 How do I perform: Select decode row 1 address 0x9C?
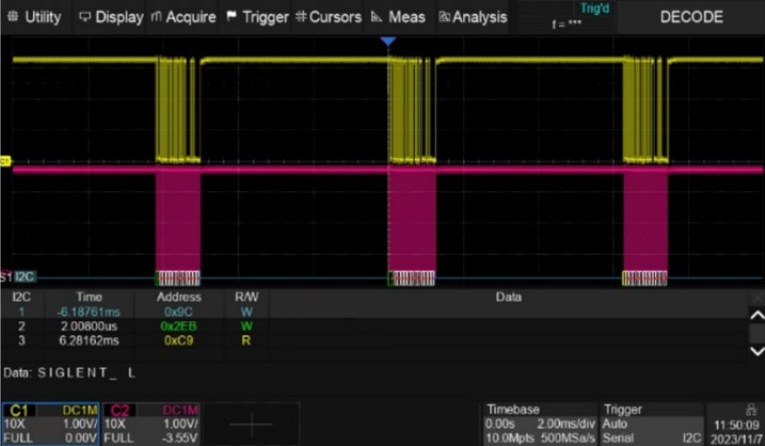pyautogui.click(x=178, y=311)
